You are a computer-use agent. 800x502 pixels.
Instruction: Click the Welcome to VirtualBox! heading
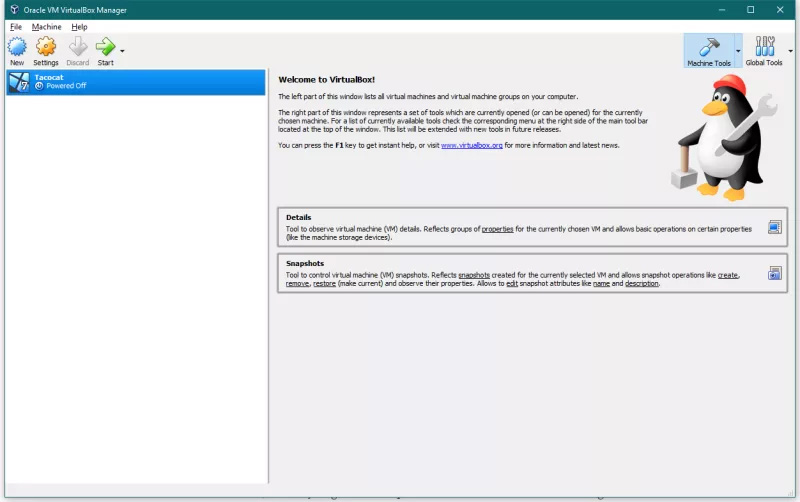click(x=327, y=80)
